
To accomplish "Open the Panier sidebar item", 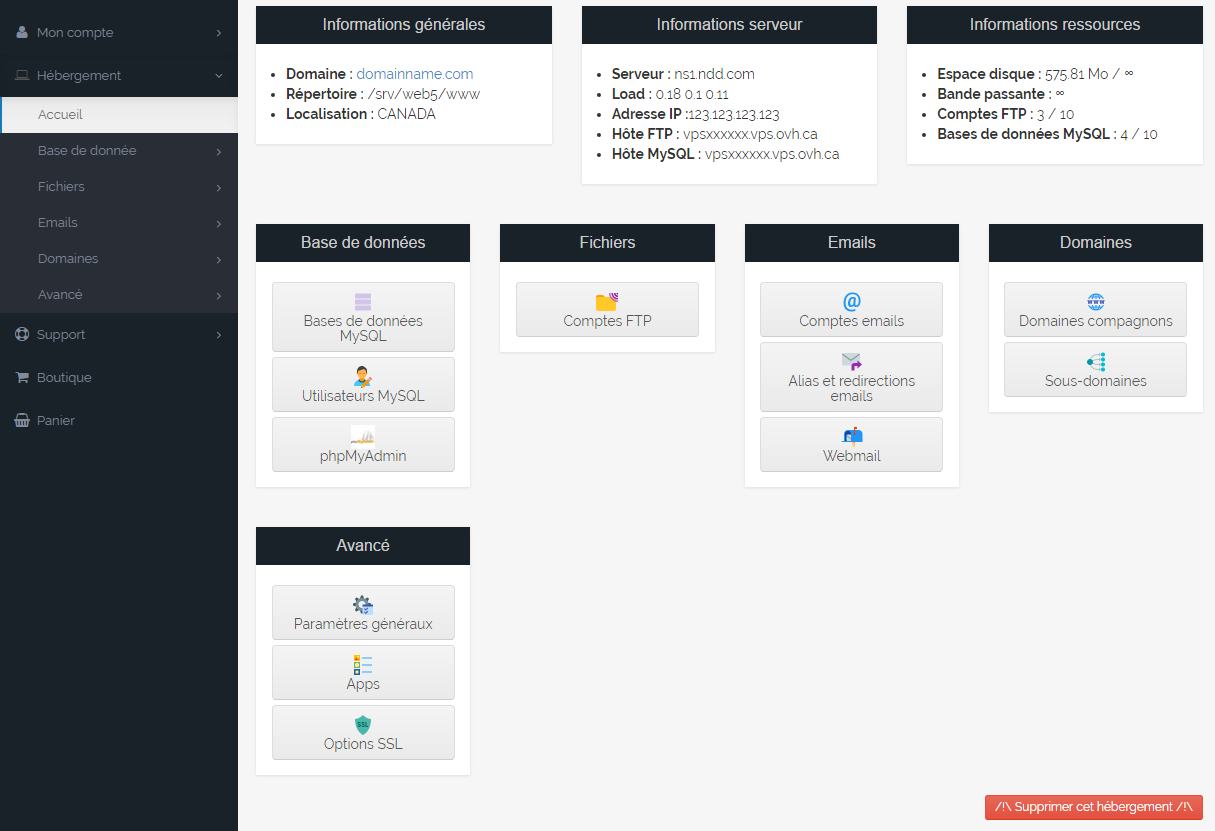I will click(56, 421).
